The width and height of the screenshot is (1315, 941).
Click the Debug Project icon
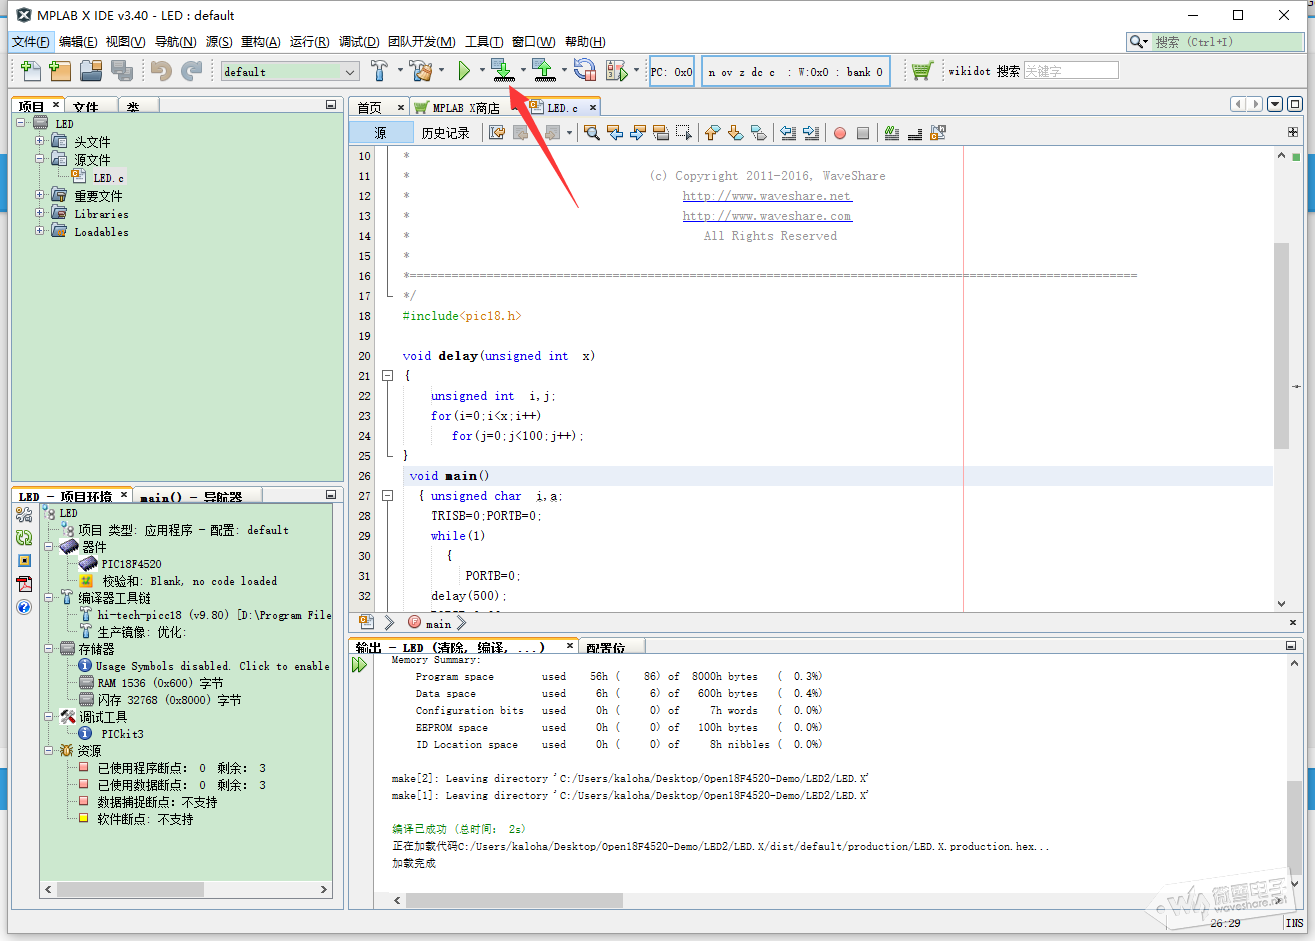617,71
